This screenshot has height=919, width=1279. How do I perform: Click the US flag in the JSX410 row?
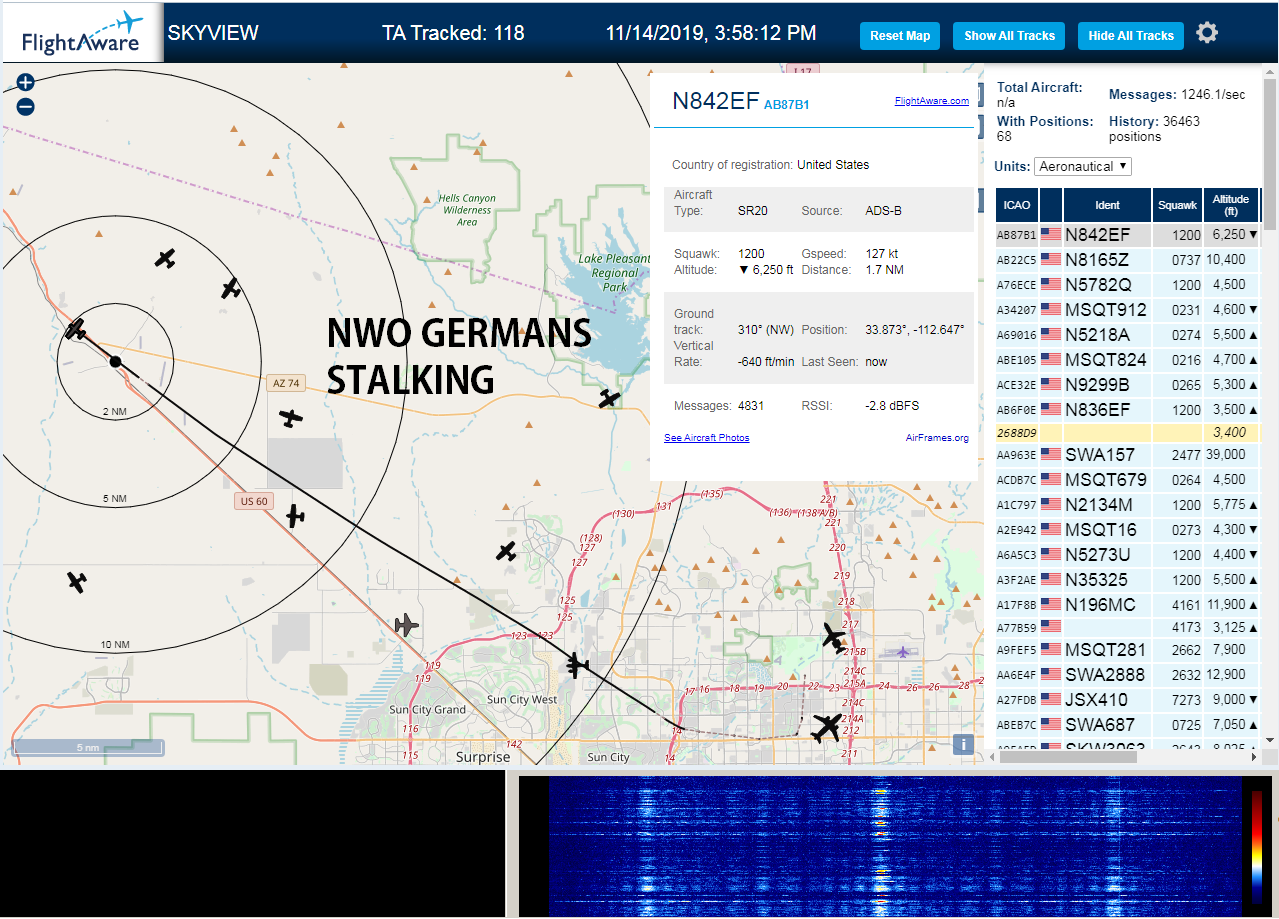[1051, 700]
